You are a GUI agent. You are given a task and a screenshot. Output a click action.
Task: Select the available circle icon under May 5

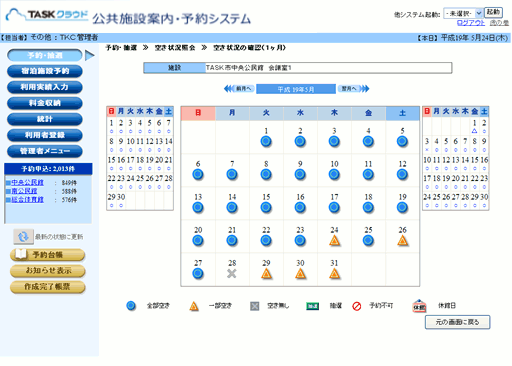402,142
